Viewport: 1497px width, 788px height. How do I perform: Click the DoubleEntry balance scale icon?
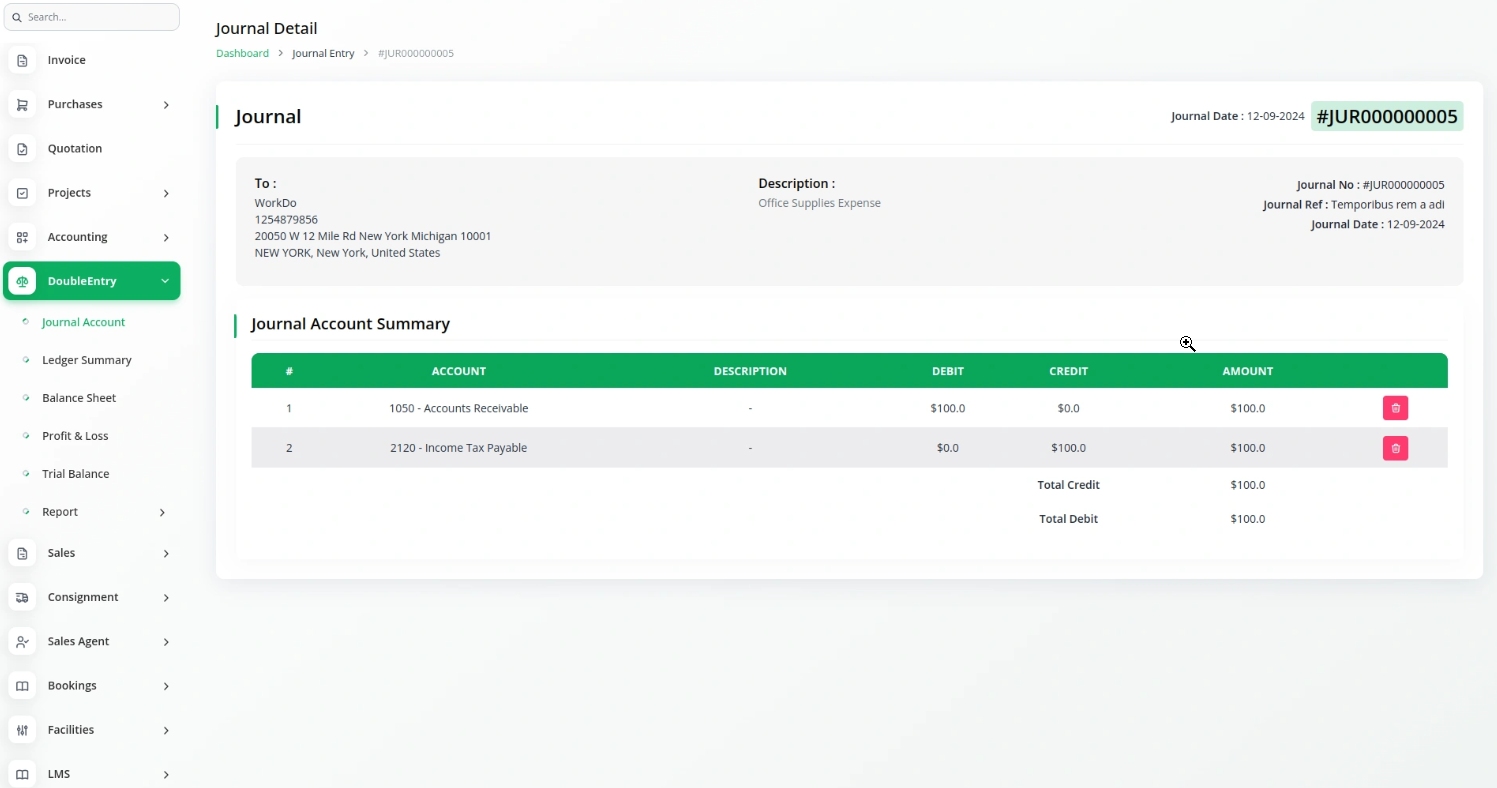tap(22, 281)
